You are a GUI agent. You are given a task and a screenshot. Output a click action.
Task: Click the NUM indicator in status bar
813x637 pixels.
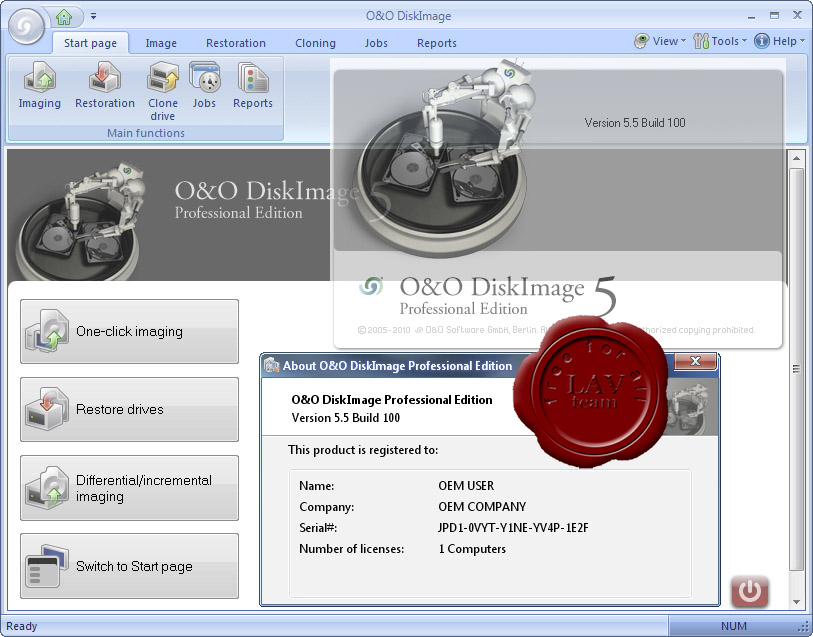click(x=734, y=626)
